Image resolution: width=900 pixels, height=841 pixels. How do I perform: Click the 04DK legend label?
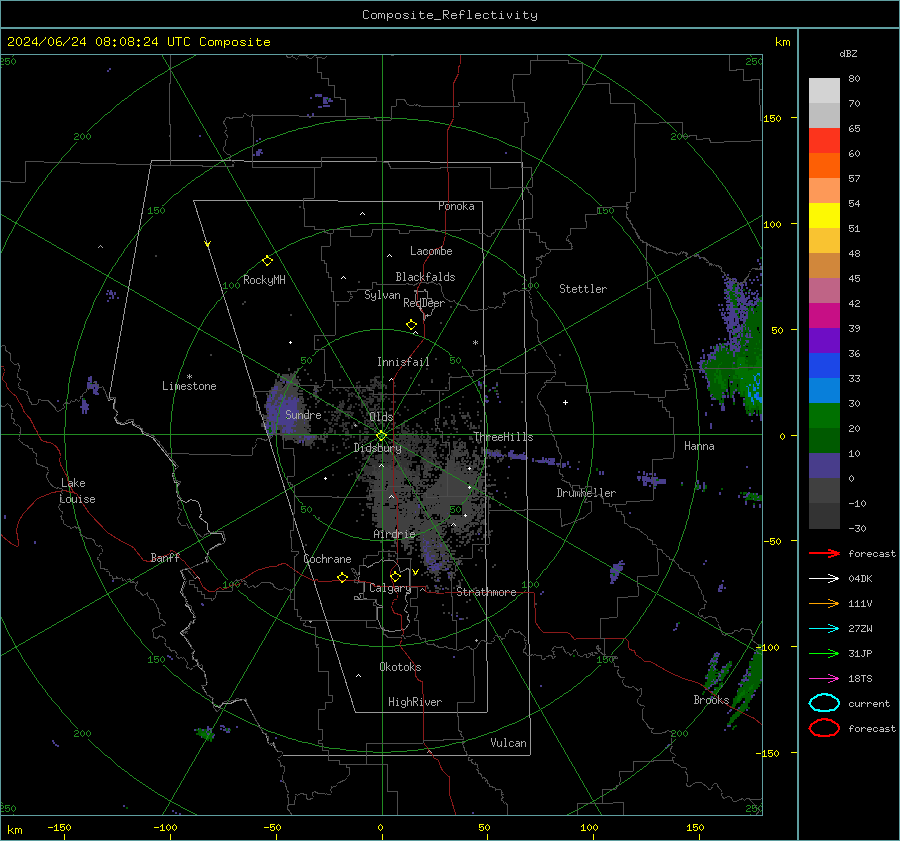[860, 579]
